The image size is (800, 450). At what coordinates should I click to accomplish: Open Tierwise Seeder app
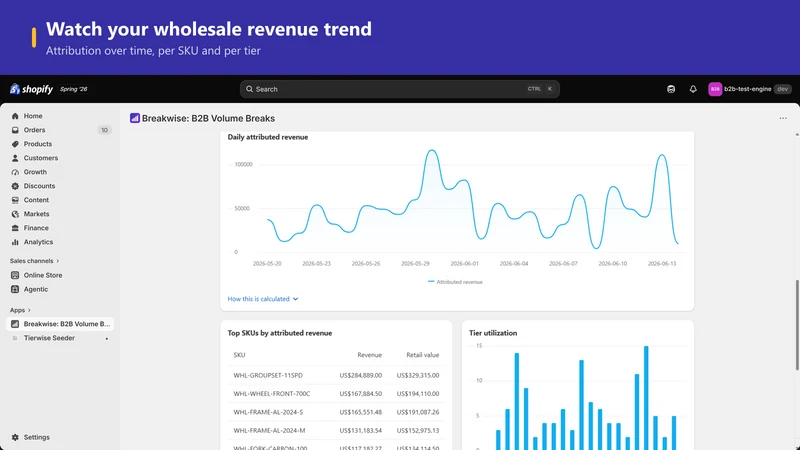pos(49,338)
